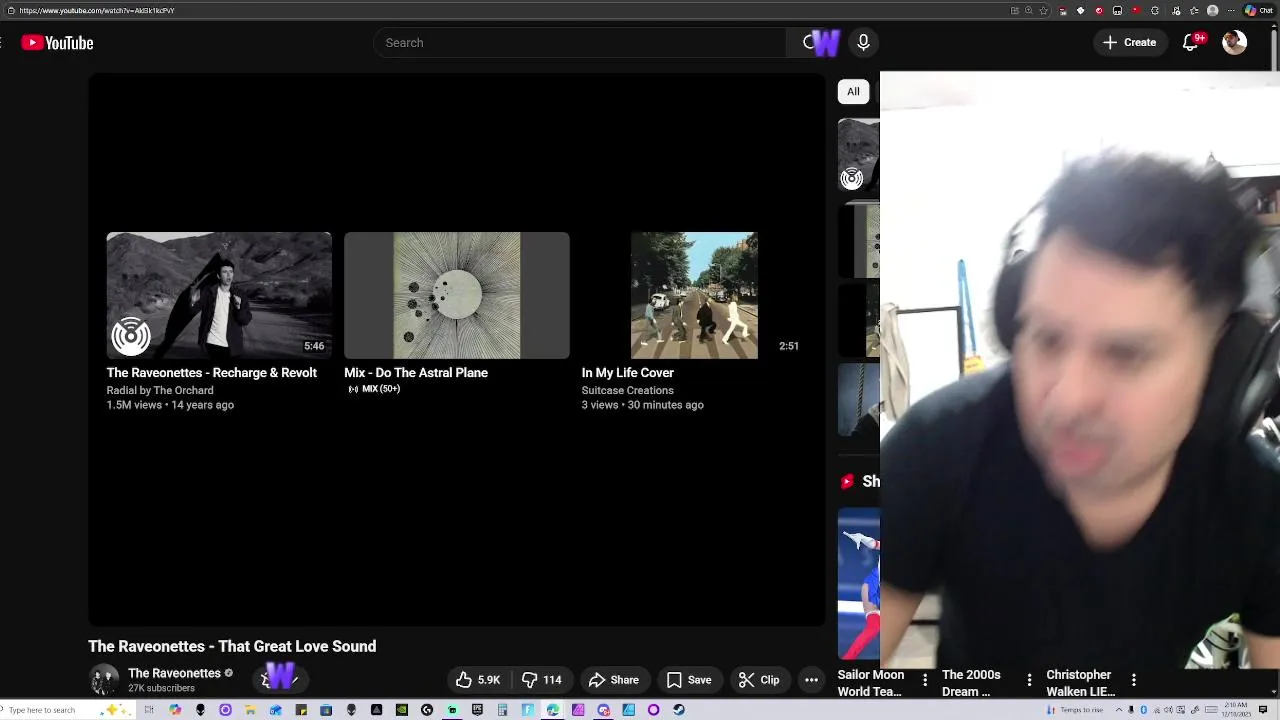Open the Steam icon on the taskbar
1280x720 pixels.
pos(679,710)
